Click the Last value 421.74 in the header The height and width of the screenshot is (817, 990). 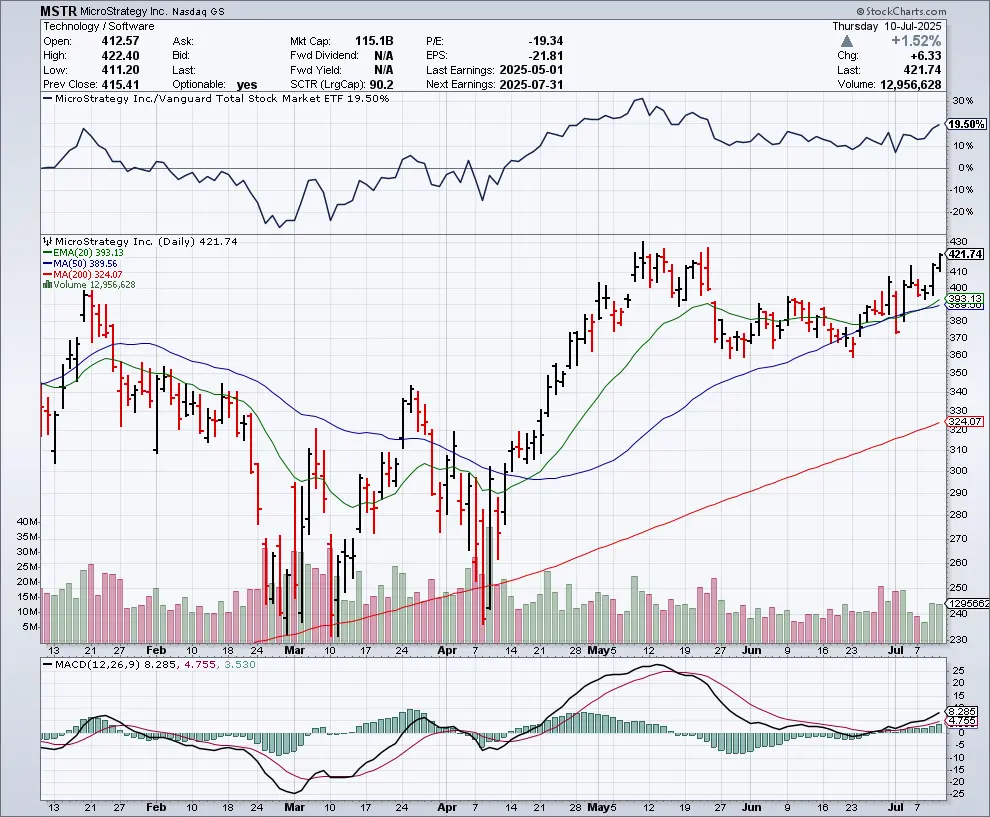(x=922, y=70)
